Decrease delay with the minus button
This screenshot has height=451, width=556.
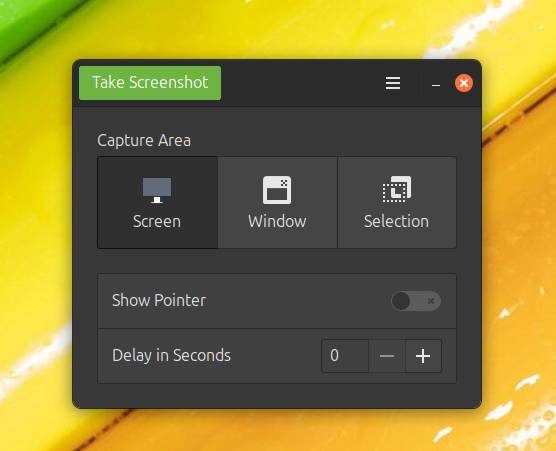pyautogui.click(x=387, y=356)
